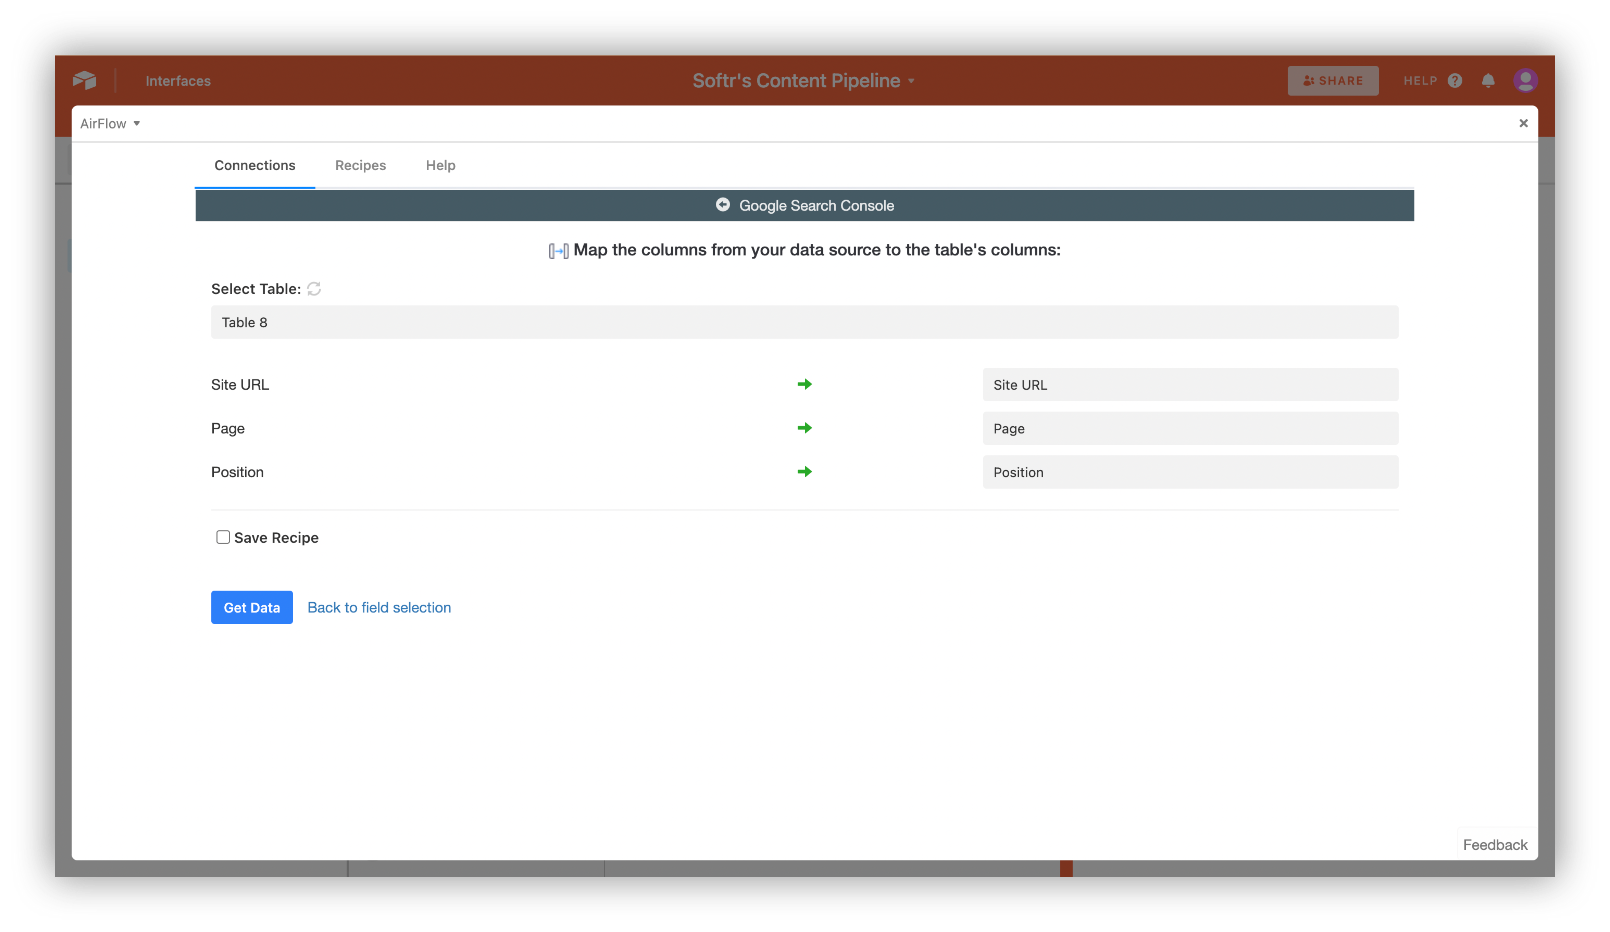Click green arrow in Site URL row
Image resolution: width=1610 pixels, height=932 pixels.
tap(804, 384)
